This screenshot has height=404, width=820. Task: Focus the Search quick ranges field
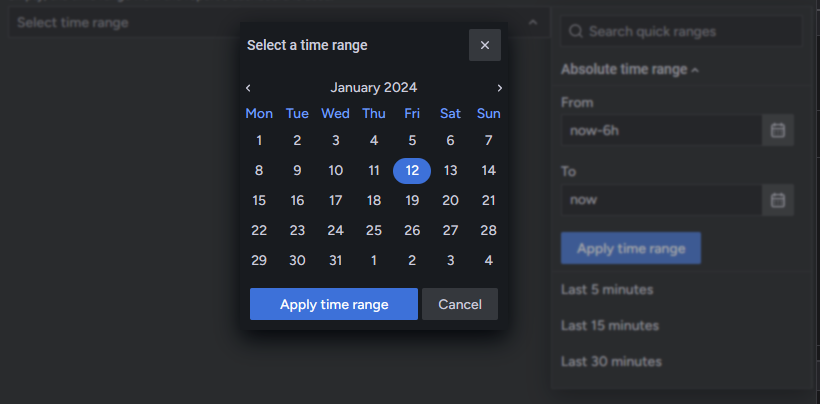pyautogui.click(x=690, y=31)
